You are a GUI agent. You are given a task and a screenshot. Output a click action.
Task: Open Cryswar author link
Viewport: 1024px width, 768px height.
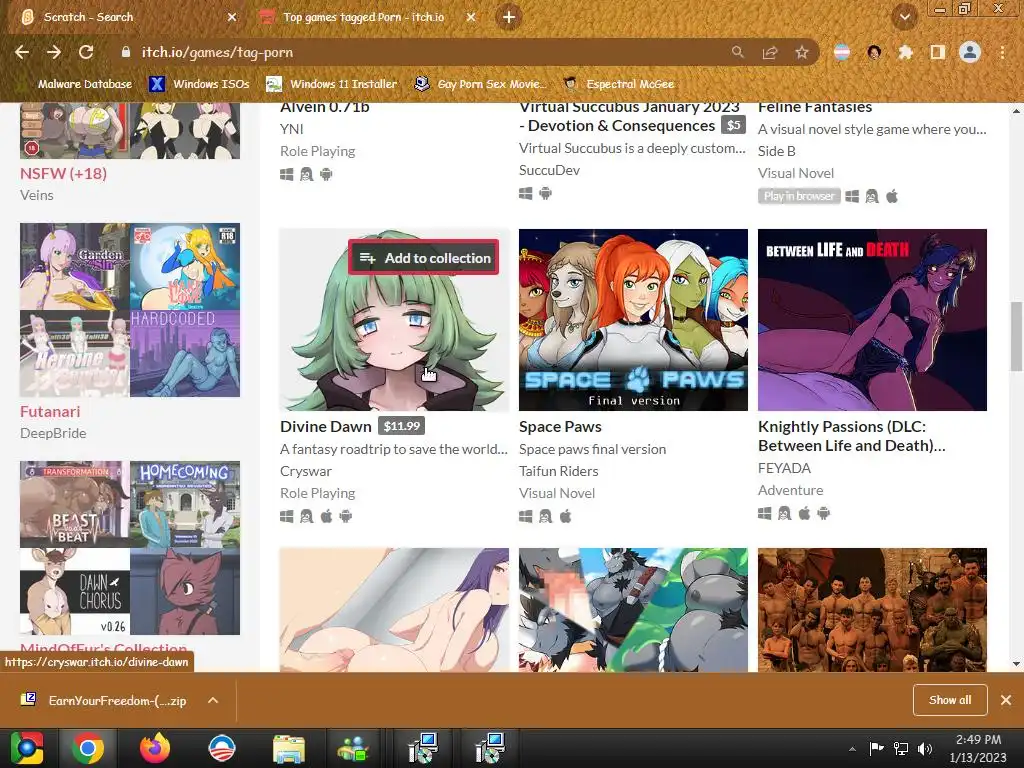306,471
